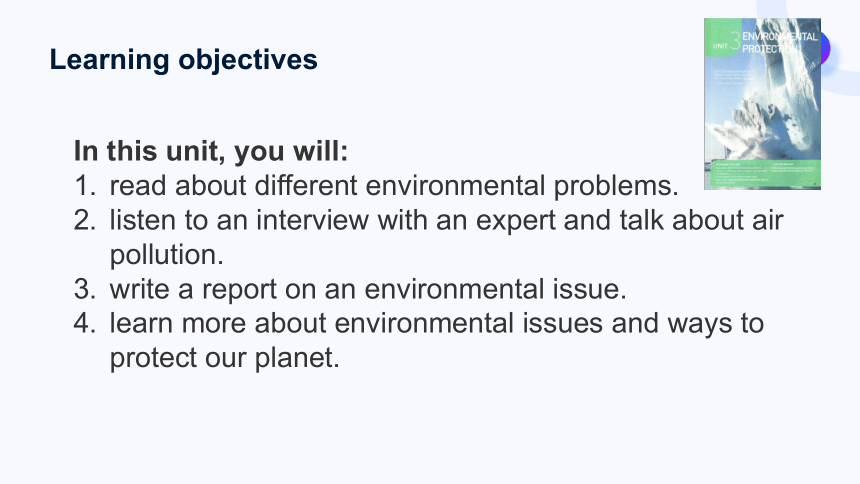Viewport: 860px width, 484px height.
Task: Select the "read about different environmental problems" line
Action: click(x=394, y=186)
